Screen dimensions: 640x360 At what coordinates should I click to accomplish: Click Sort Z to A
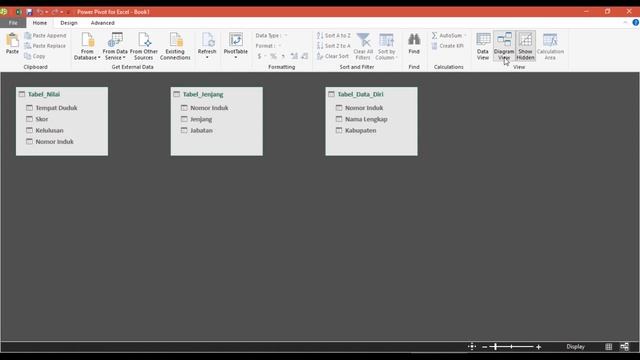(x=333, y=46)
